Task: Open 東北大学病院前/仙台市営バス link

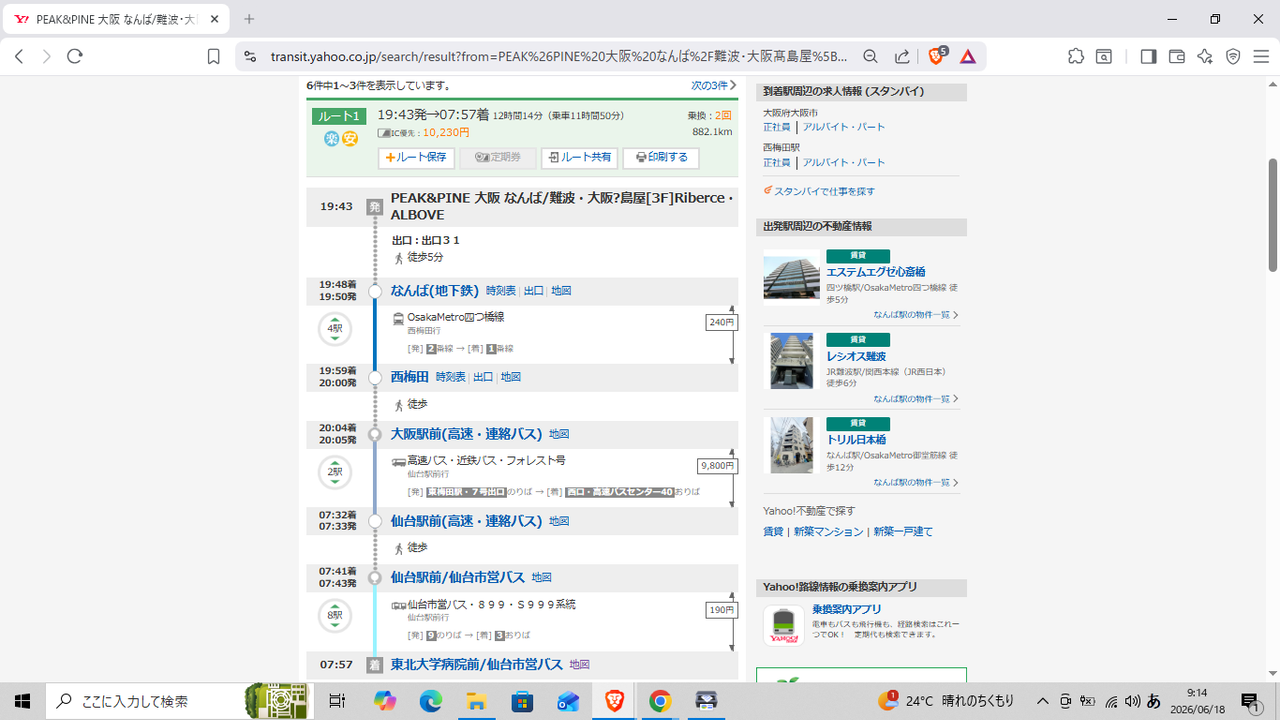Action: pyautogui.click(x=477, y=664)
